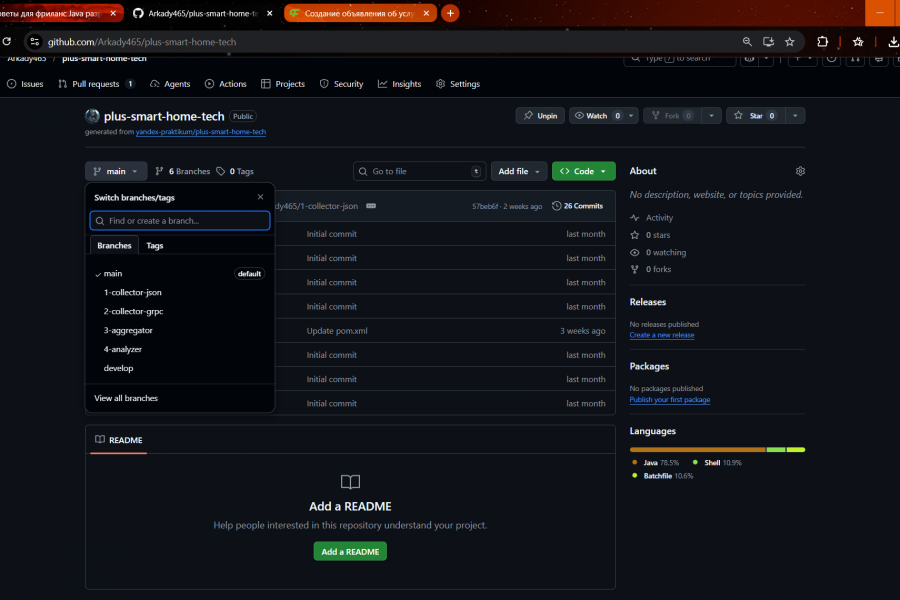Switch to branch 2-collector-grpc

180,311
